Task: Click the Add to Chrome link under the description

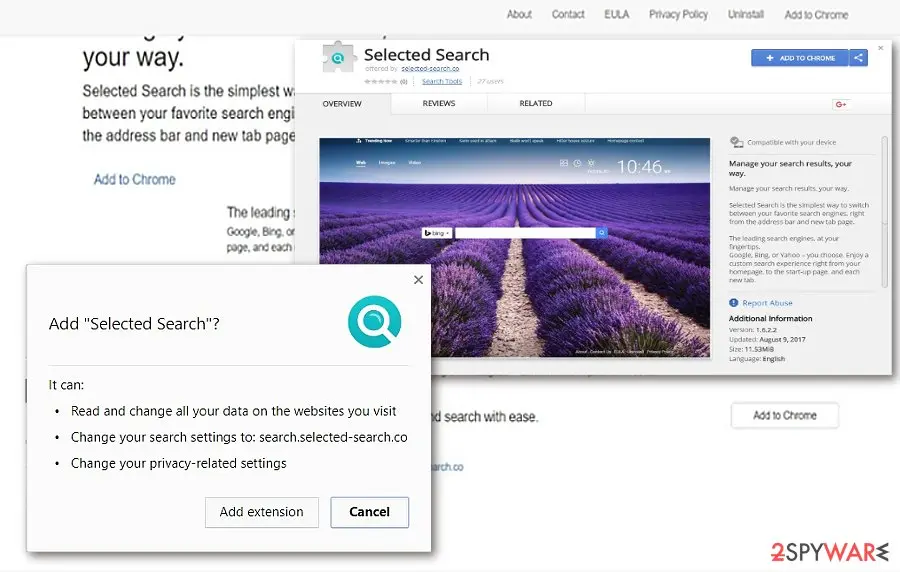Action: coord(135,180)
